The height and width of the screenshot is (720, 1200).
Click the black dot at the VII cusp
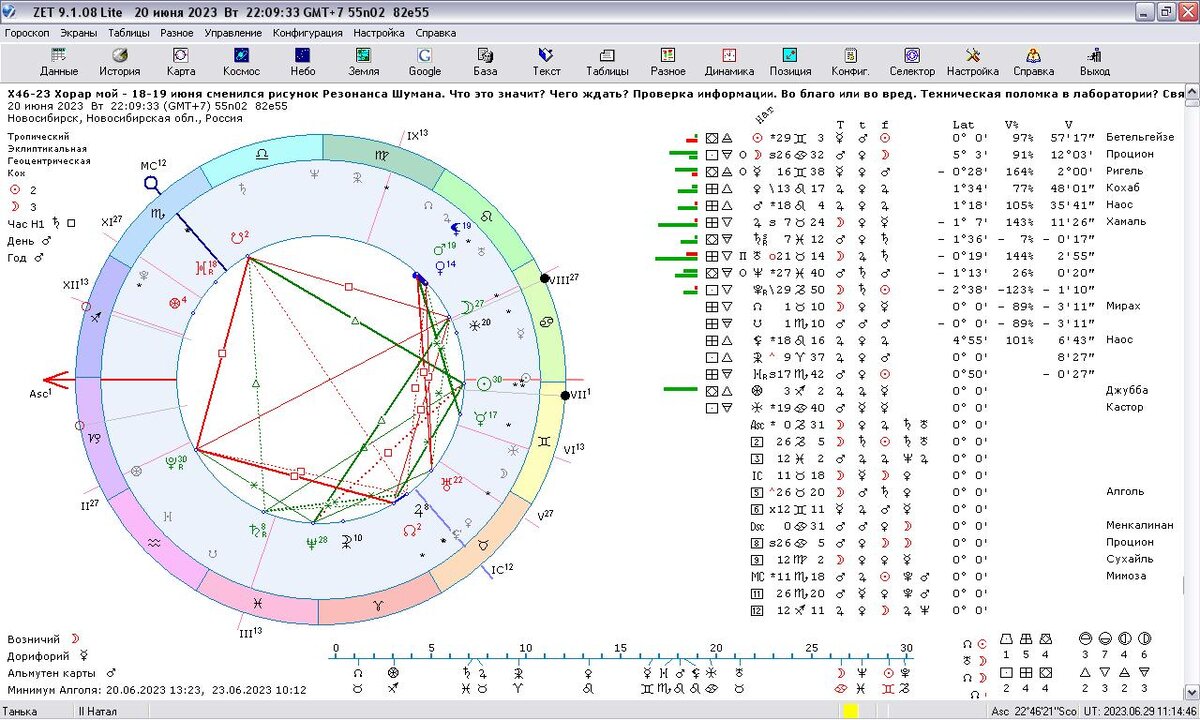point(564,396)
